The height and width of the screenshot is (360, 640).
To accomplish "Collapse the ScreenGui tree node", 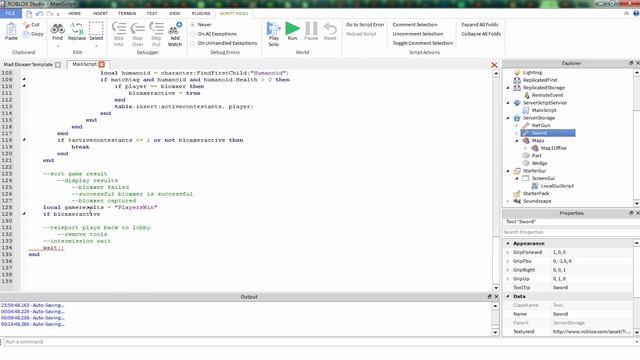I will tap(517, 178).
